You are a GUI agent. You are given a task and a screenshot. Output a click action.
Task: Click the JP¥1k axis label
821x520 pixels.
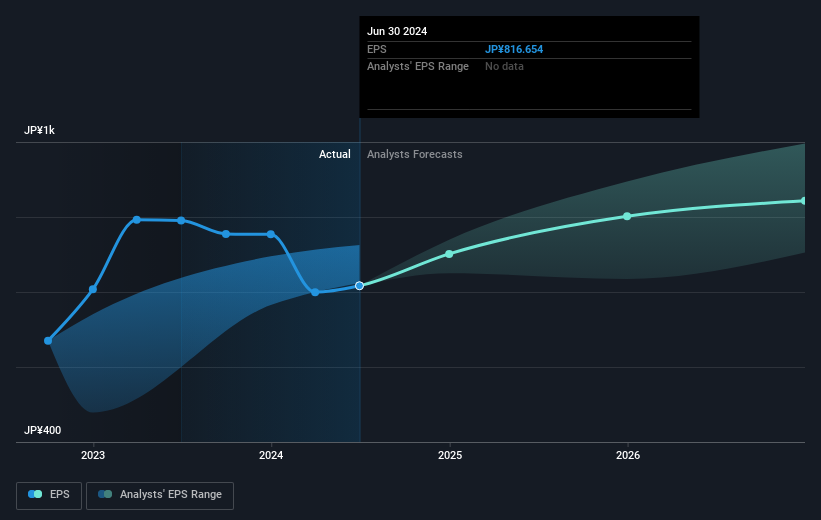pos(39,130)
